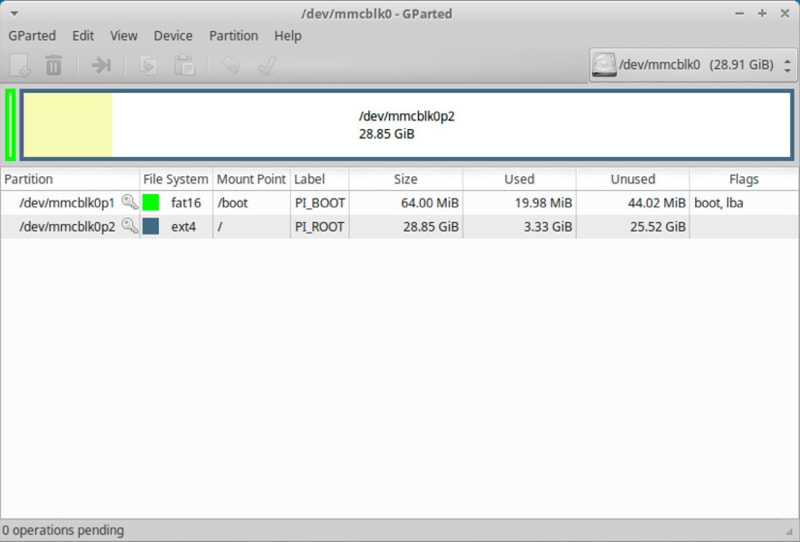800x542 pixels.
Task: Click the PI_BOOT label cell
Action: (x=320, y=203)
